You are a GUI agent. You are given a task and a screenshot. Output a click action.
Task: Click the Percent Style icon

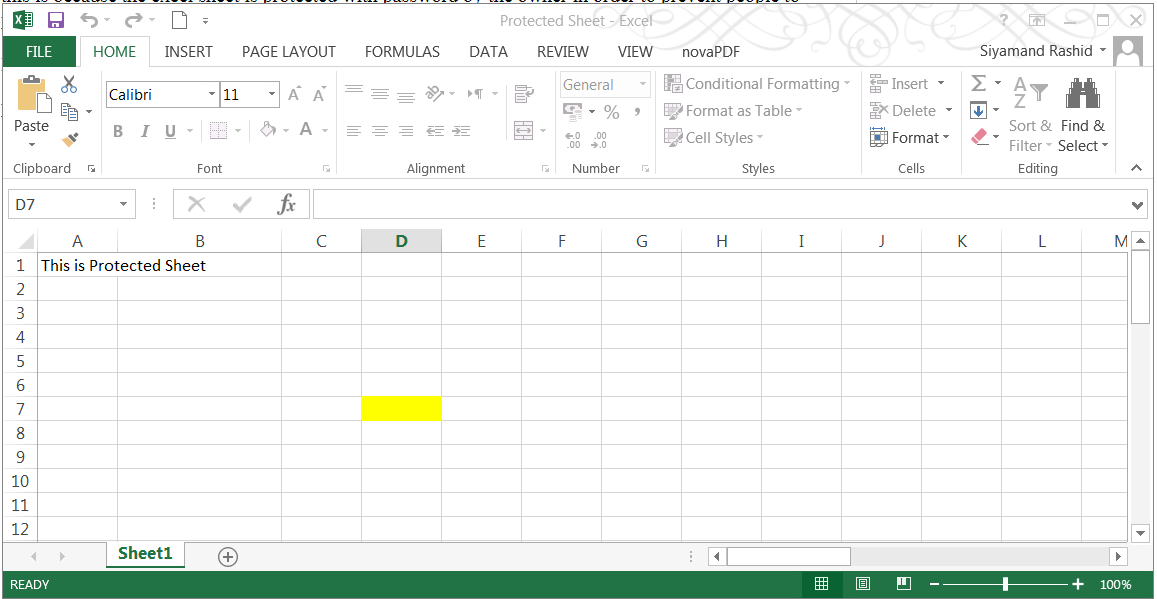point(612,112)
